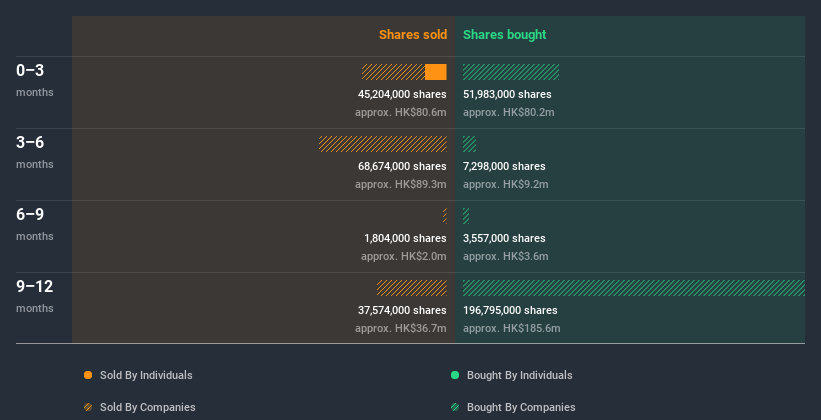Click the solid orange bar in 0–3 months

pyautogui.click(x=436, y=72)
